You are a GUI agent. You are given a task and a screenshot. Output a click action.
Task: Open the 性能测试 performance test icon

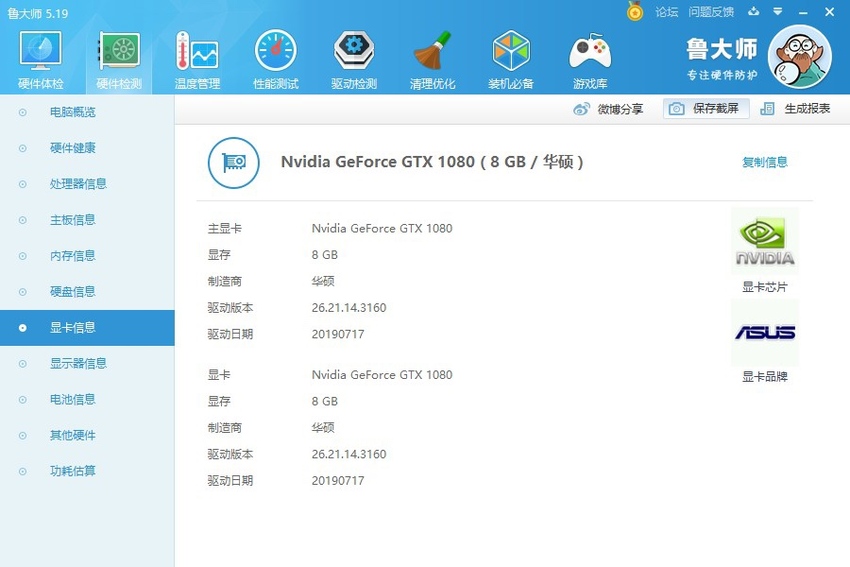(x=276, y=59)
